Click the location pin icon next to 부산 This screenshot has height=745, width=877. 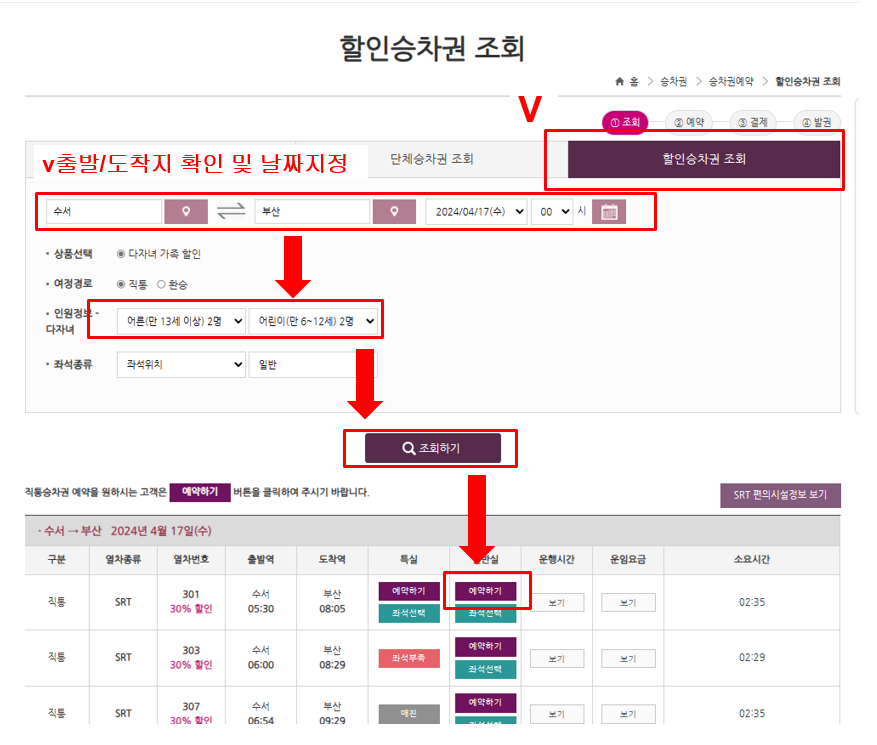coord(394,211)
